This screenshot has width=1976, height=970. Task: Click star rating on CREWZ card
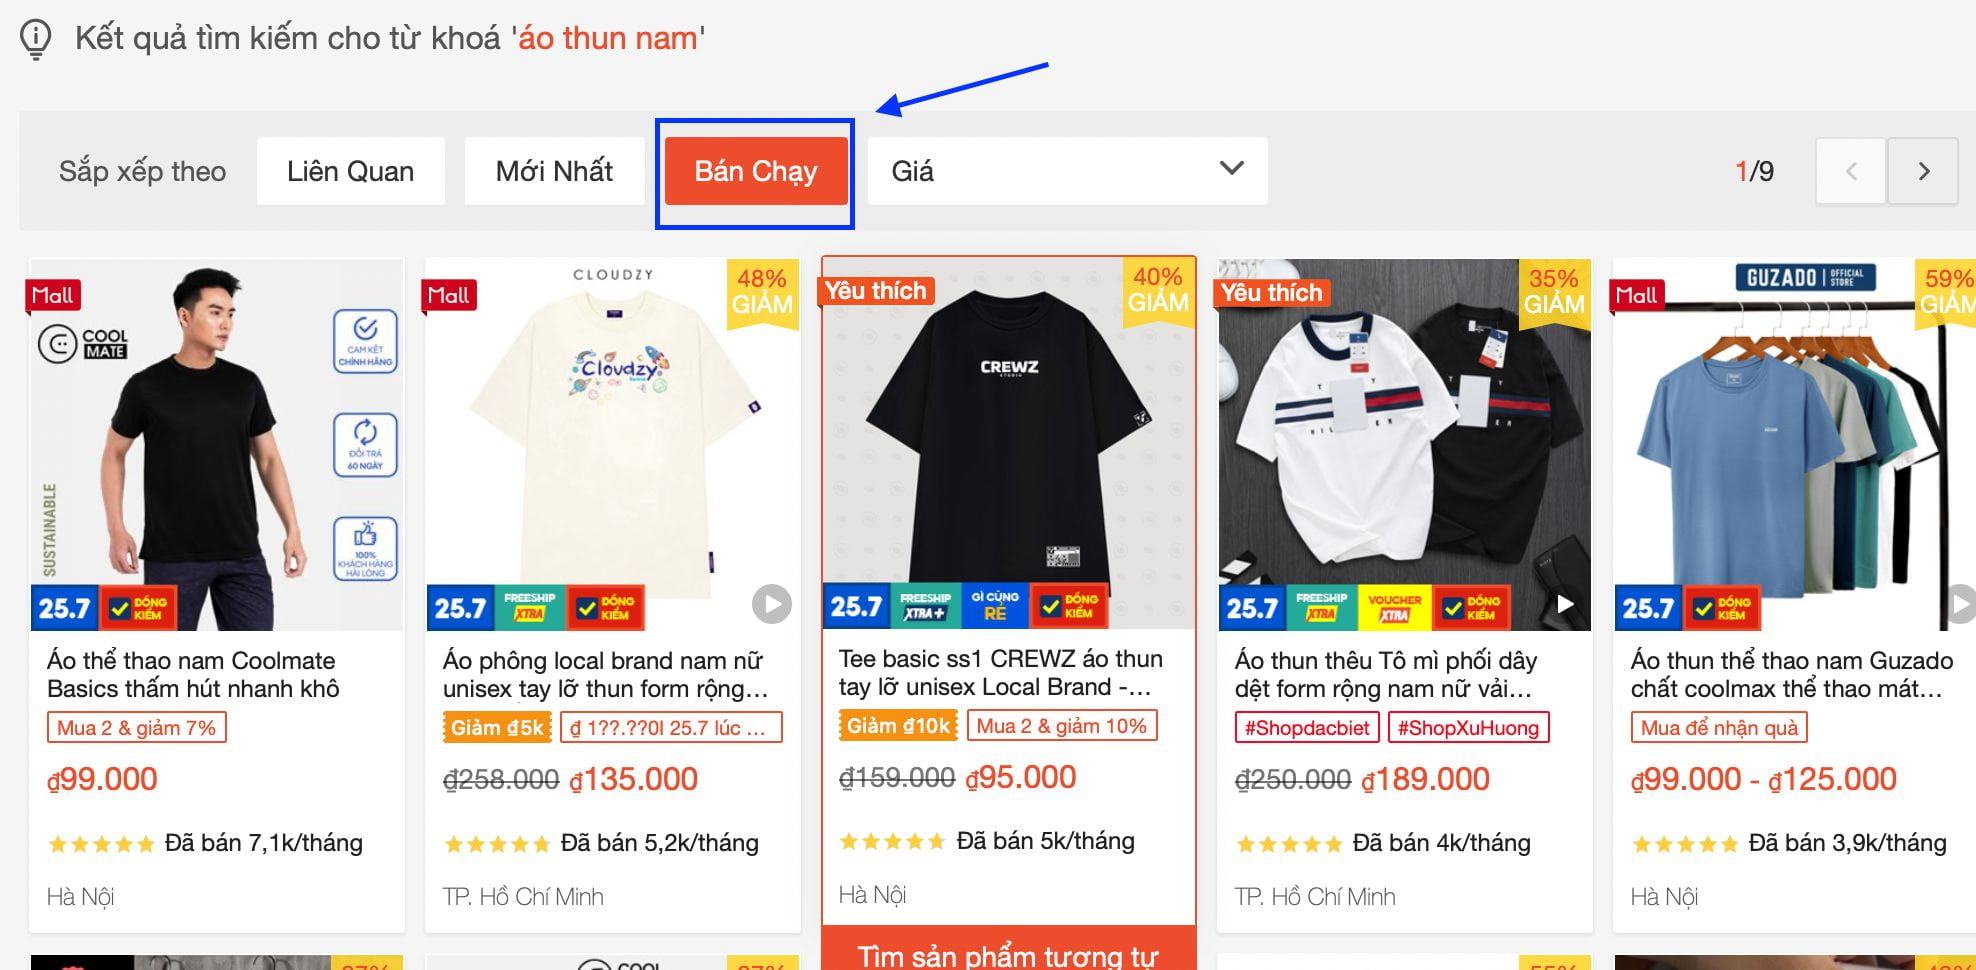[892, 841]
